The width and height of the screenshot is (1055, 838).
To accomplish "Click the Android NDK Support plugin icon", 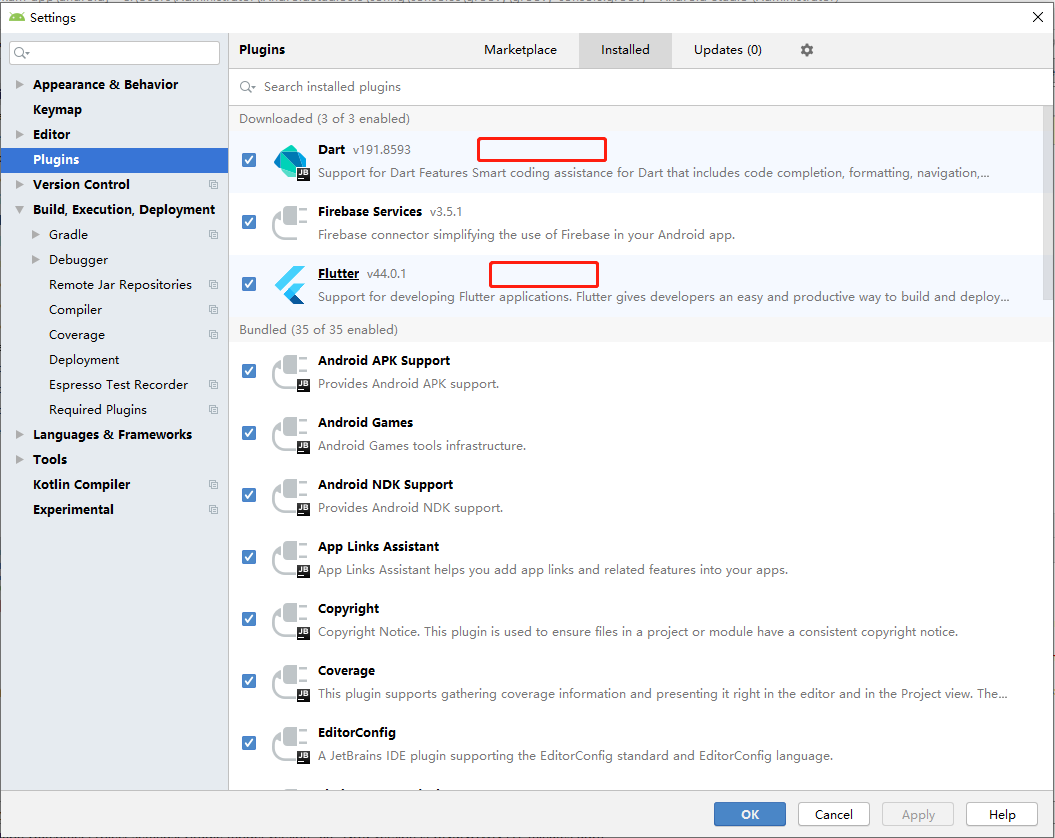I will (290, 496).
